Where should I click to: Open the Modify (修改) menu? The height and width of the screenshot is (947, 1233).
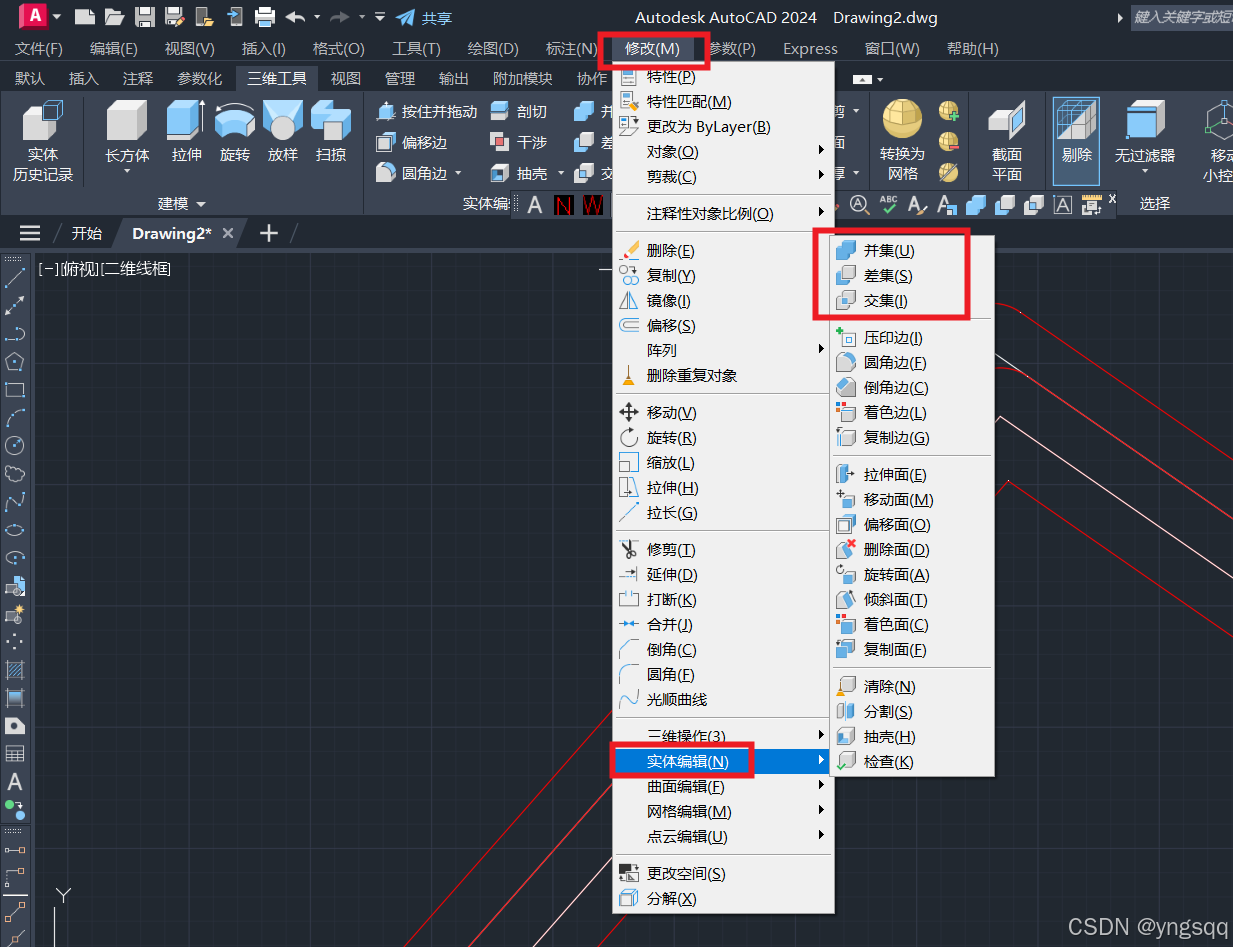[653, 49]
